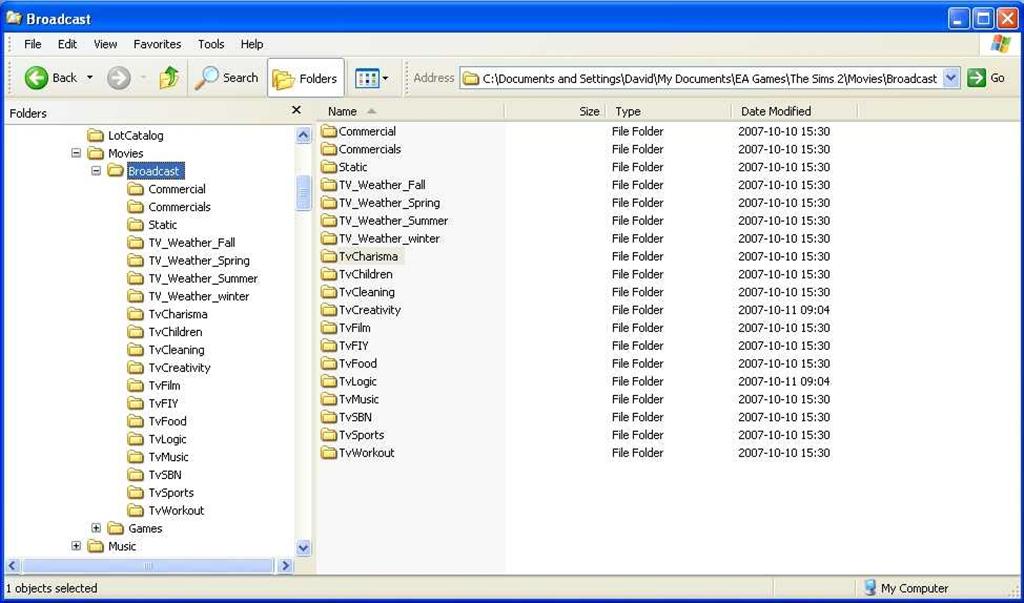Viewport: 1024px width, 603px height.
Task: Click TV_Weather_winter folder icon in file list
Action: [328, 238]
